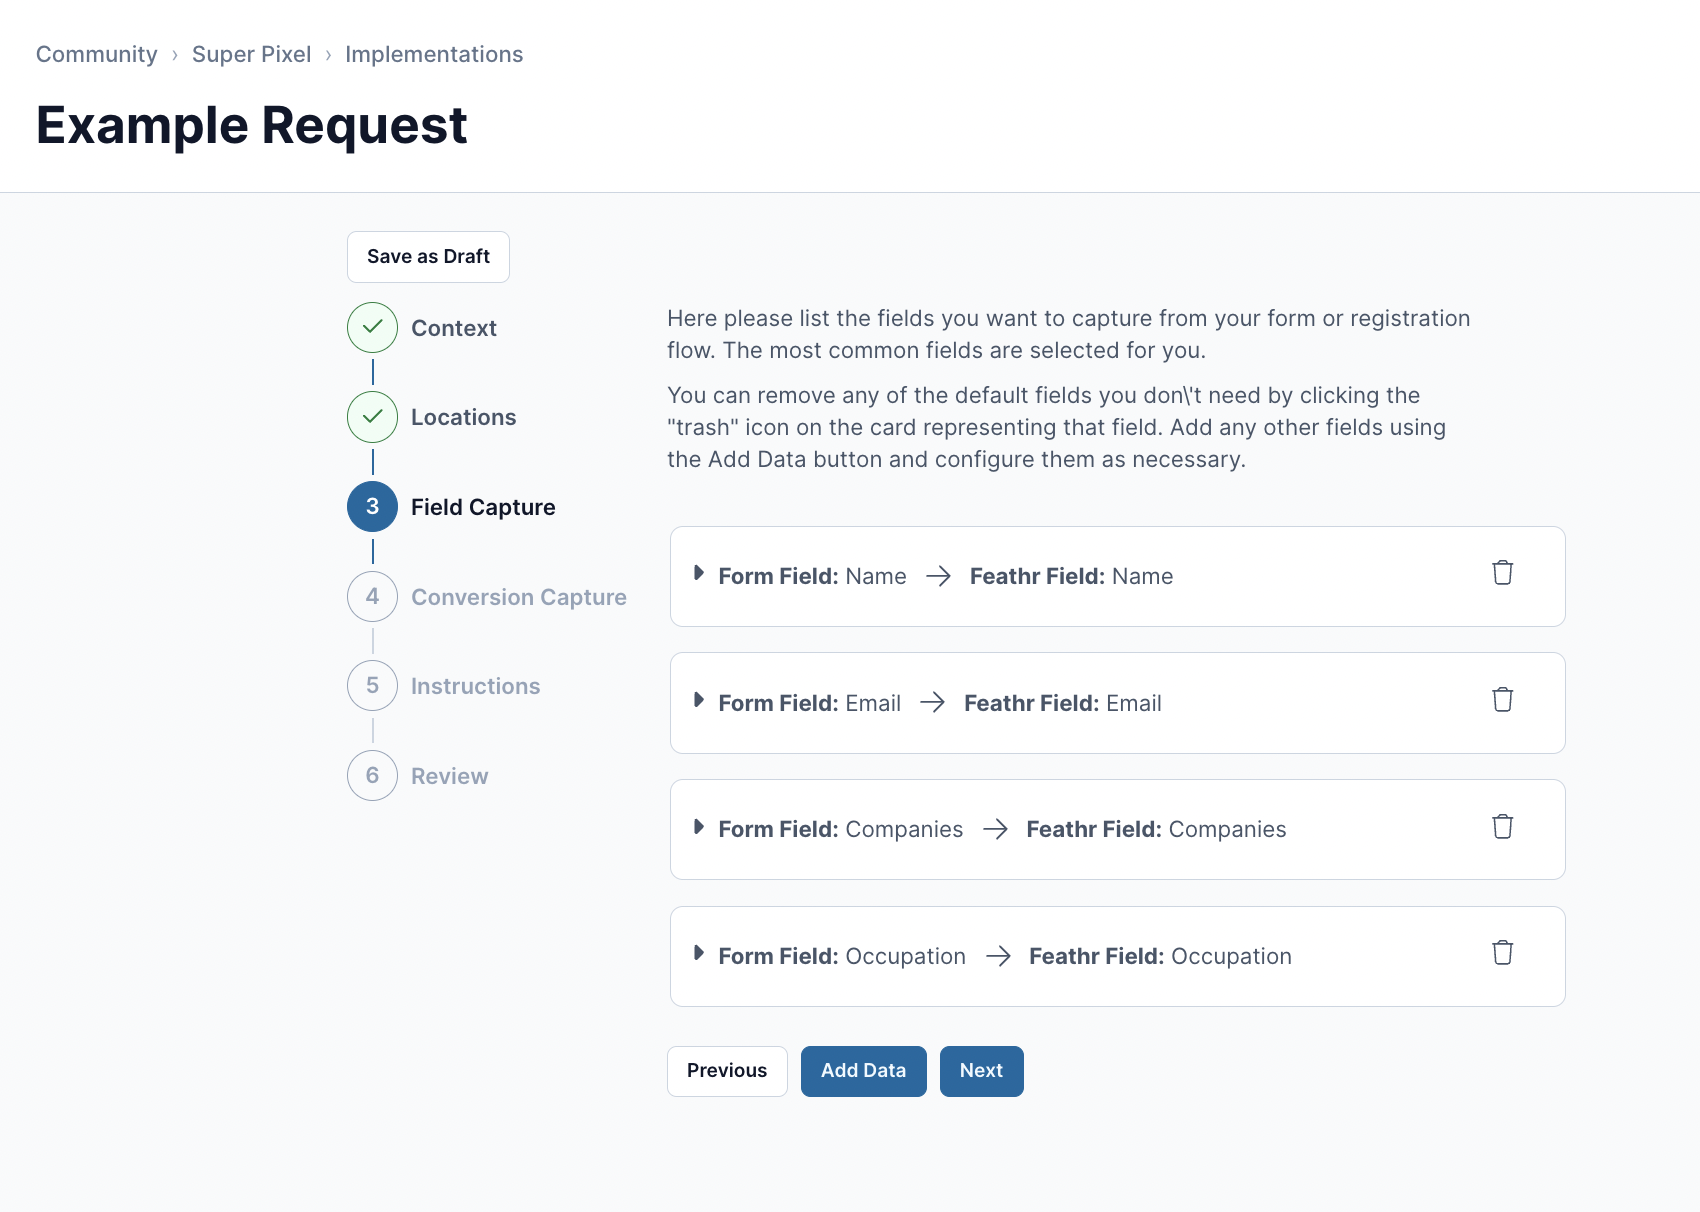This screenshot has height=1212, width=1700.
Task: Go to the Conversion Capture step
Action: (x=519, y=597)
